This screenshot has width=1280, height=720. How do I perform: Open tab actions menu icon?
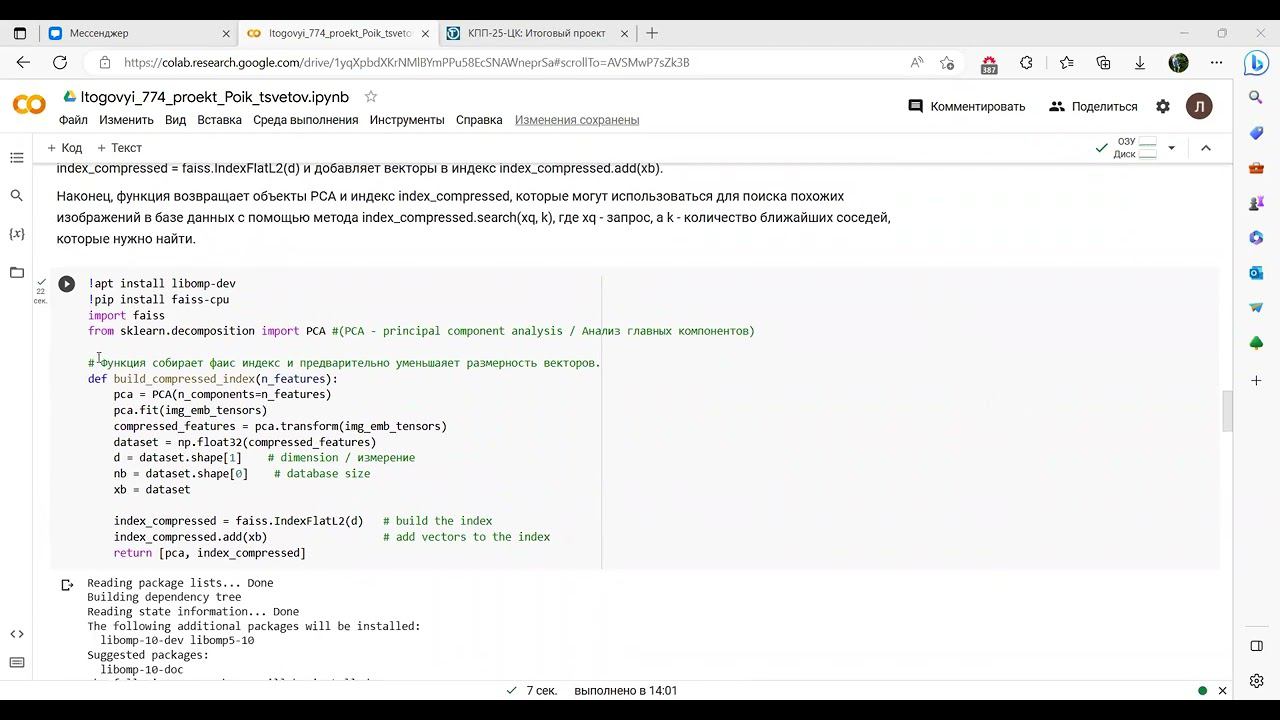click(x=20, y=33)
